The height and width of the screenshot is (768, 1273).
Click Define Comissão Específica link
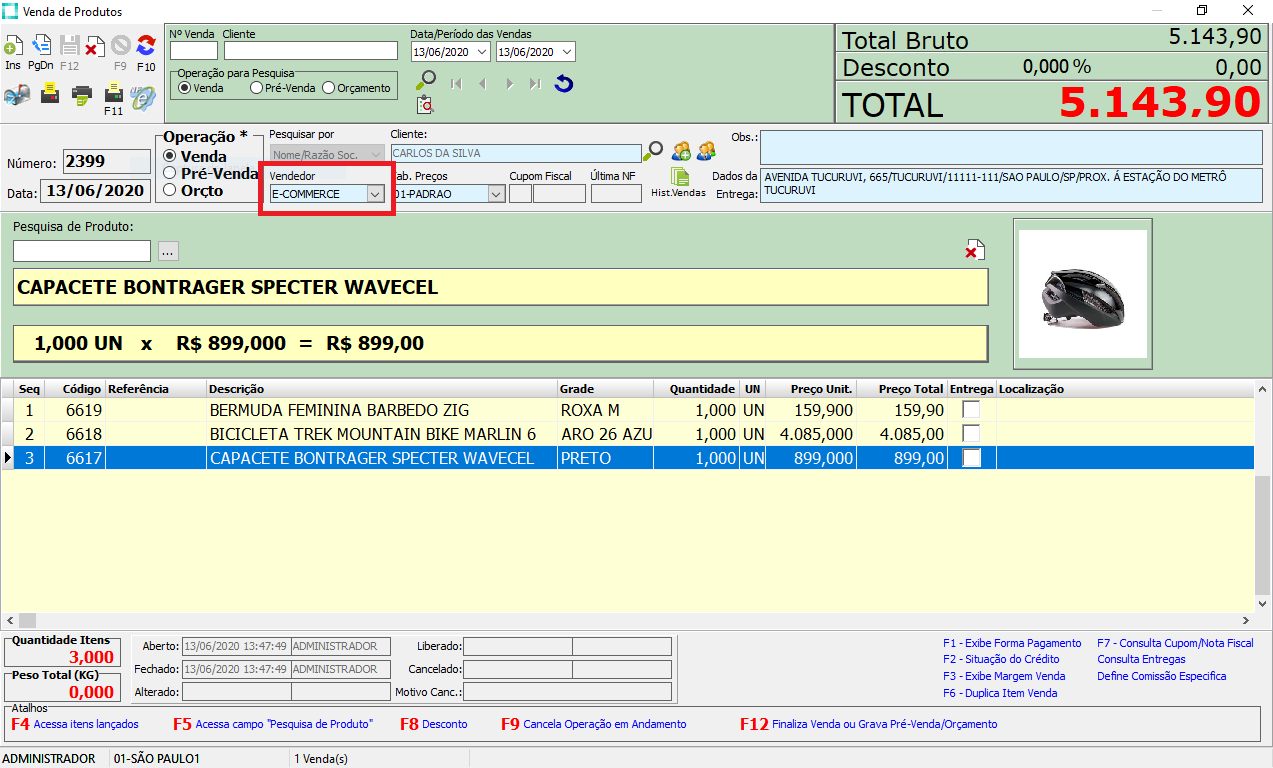click(1161, 677)
